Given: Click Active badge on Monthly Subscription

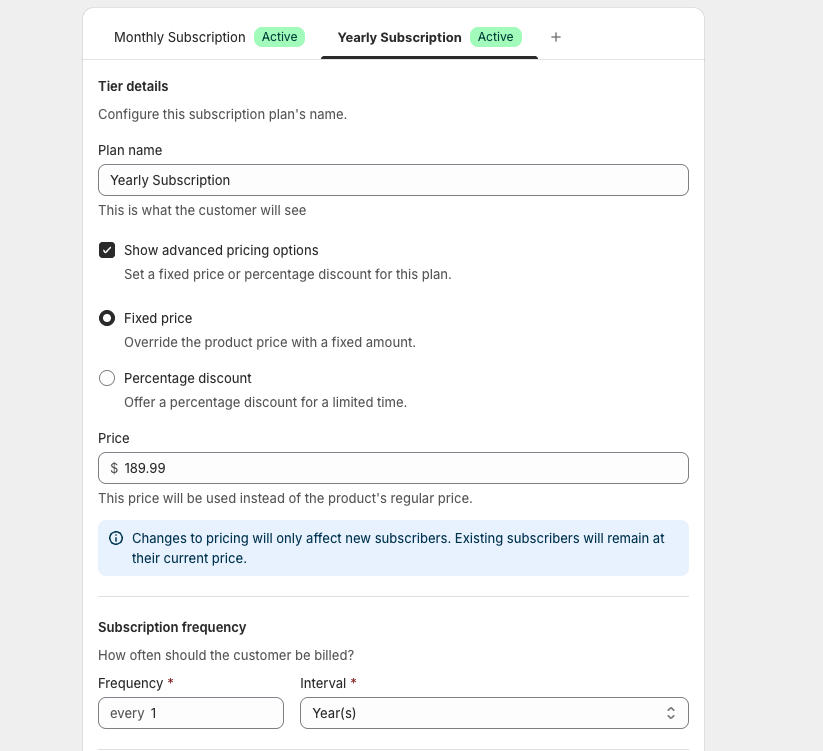Looking at the screenshot, I should tap(279, 37).
